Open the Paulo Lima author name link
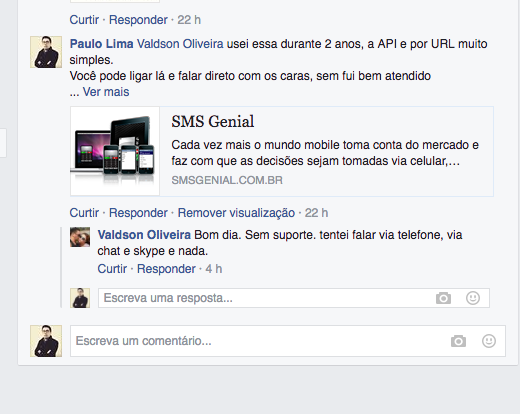The image size is (520, 414). click(102, 44)
